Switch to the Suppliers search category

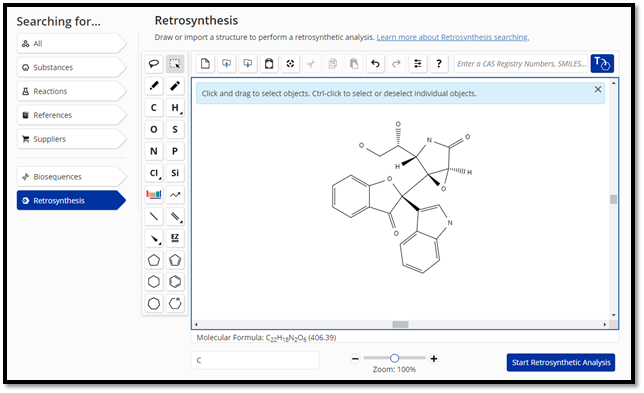click(x=71, y=139)
